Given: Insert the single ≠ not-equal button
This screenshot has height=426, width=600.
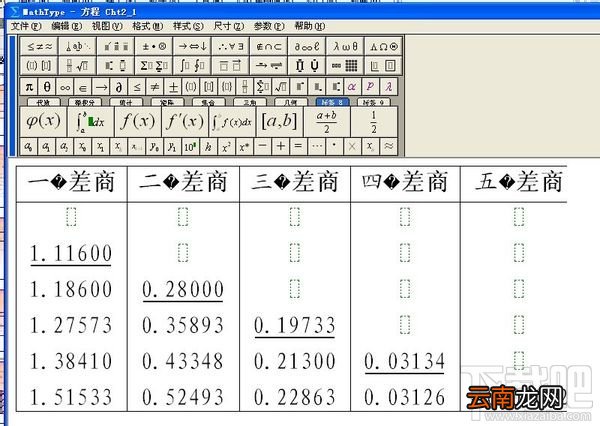Looking at the screenshot, I should (x=155, y=87).
